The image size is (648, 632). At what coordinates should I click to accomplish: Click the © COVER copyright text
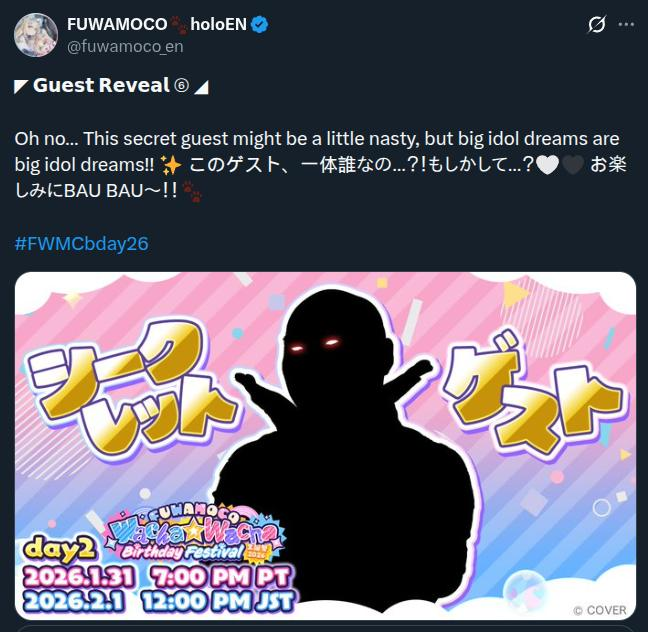click(600, 610)
